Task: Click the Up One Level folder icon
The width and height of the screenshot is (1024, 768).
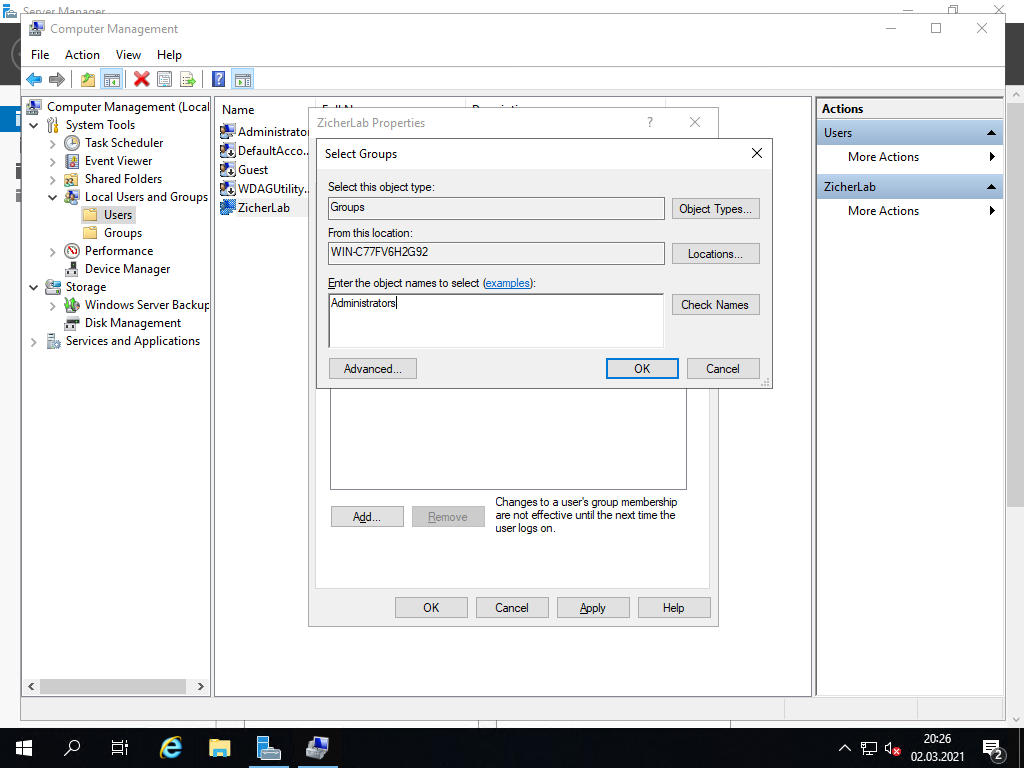Action: (x=88, y=80)
